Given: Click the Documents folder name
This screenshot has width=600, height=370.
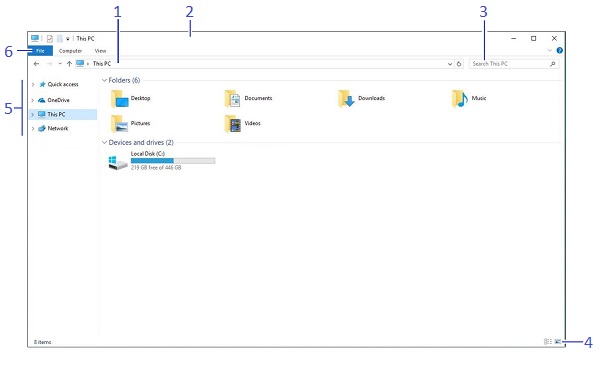Looking at the screenshot, I should click(258, 98).
